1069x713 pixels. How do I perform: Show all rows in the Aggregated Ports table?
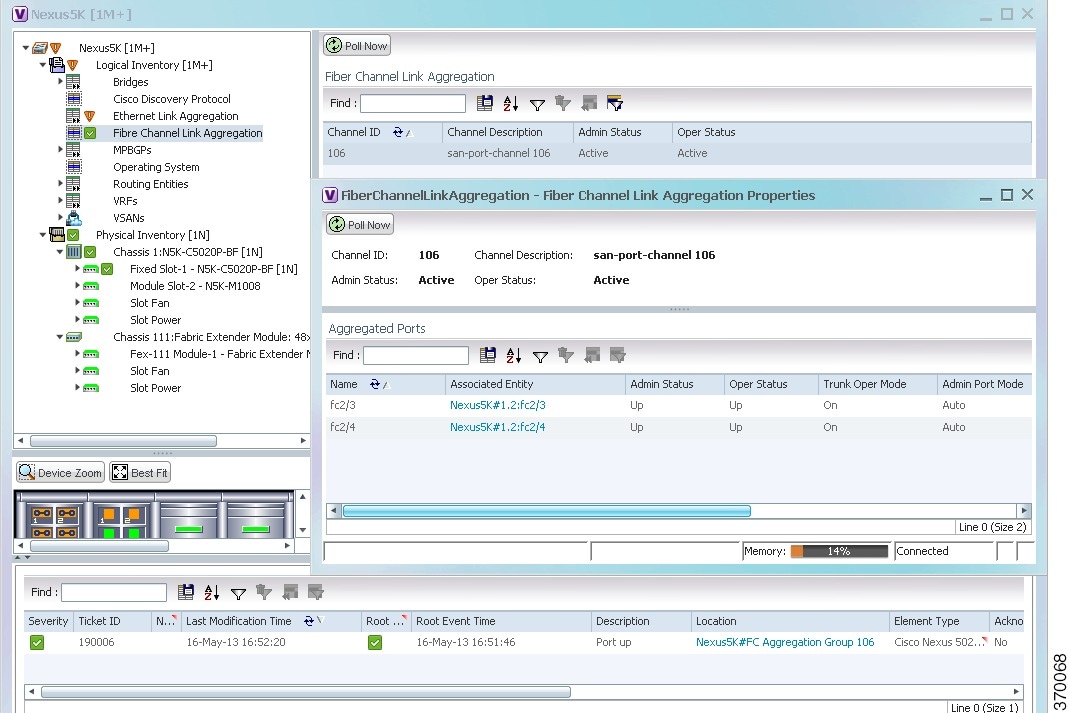coord(592,354)
